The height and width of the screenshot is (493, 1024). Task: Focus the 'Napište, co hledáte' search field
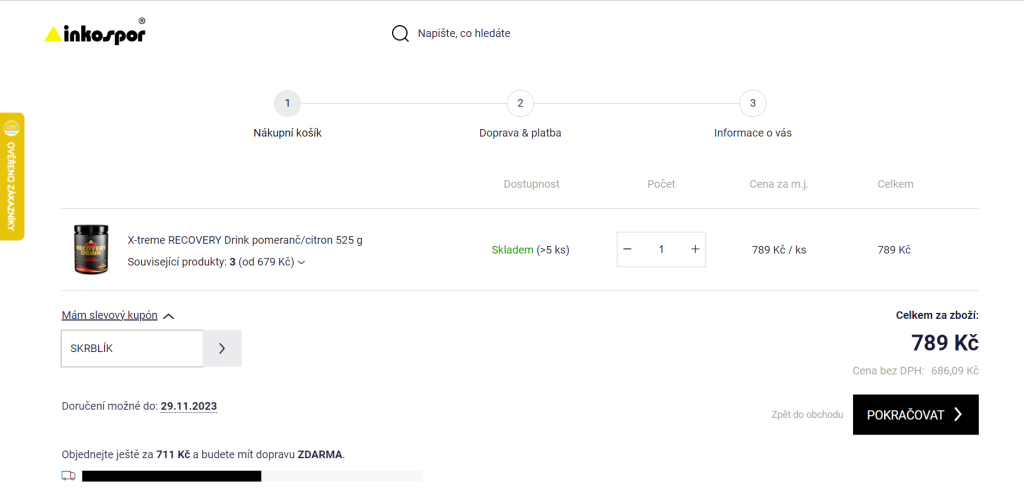click(x=464, y=33)
